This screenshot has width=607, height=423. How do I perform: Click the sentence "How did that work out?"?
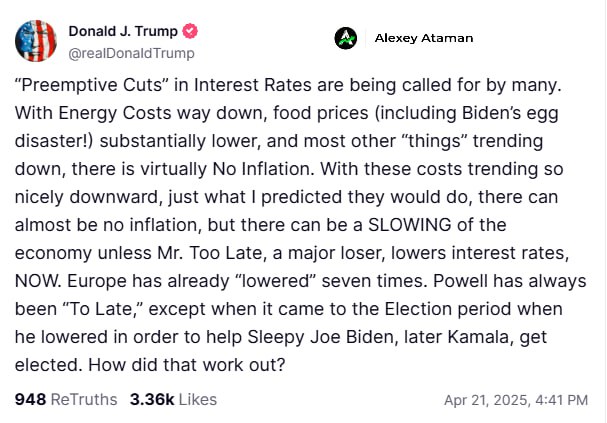[x=187, y=365]
